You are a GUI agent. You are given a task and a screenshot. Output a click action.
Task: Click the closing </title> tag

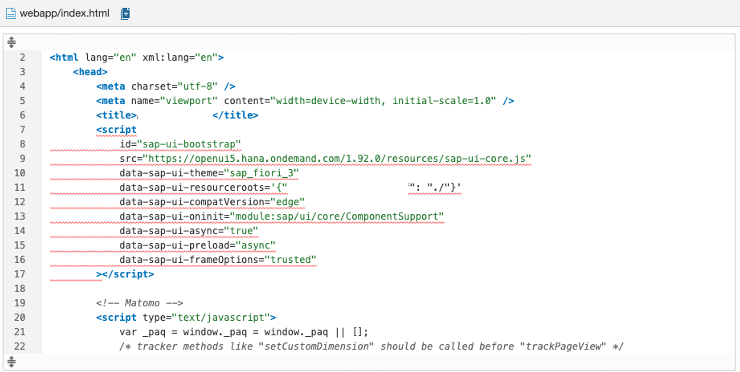235,115
